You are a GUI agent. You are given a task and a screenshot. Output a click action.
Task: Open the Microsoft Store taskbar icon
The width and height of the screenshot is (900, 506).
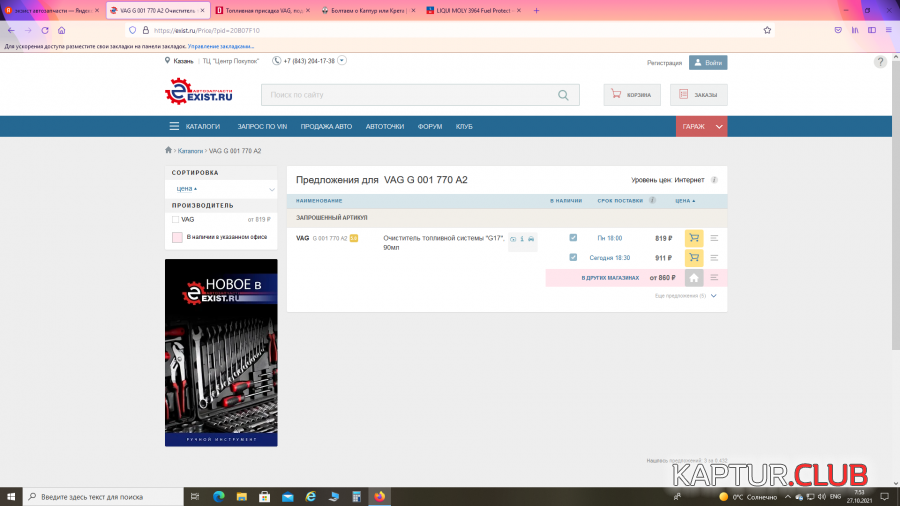pyautogui.click(x=265, y=496)
